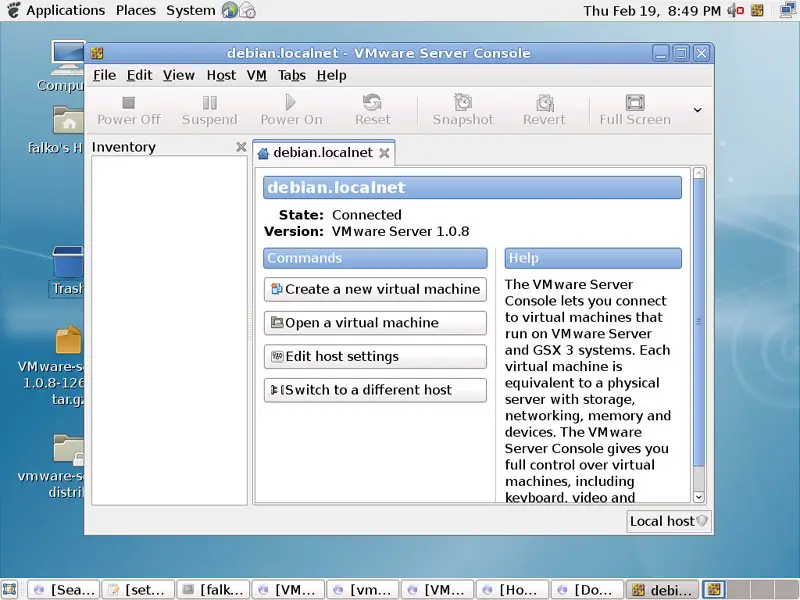
Task: Open the Help menu
Action: (x=331, y=76)
